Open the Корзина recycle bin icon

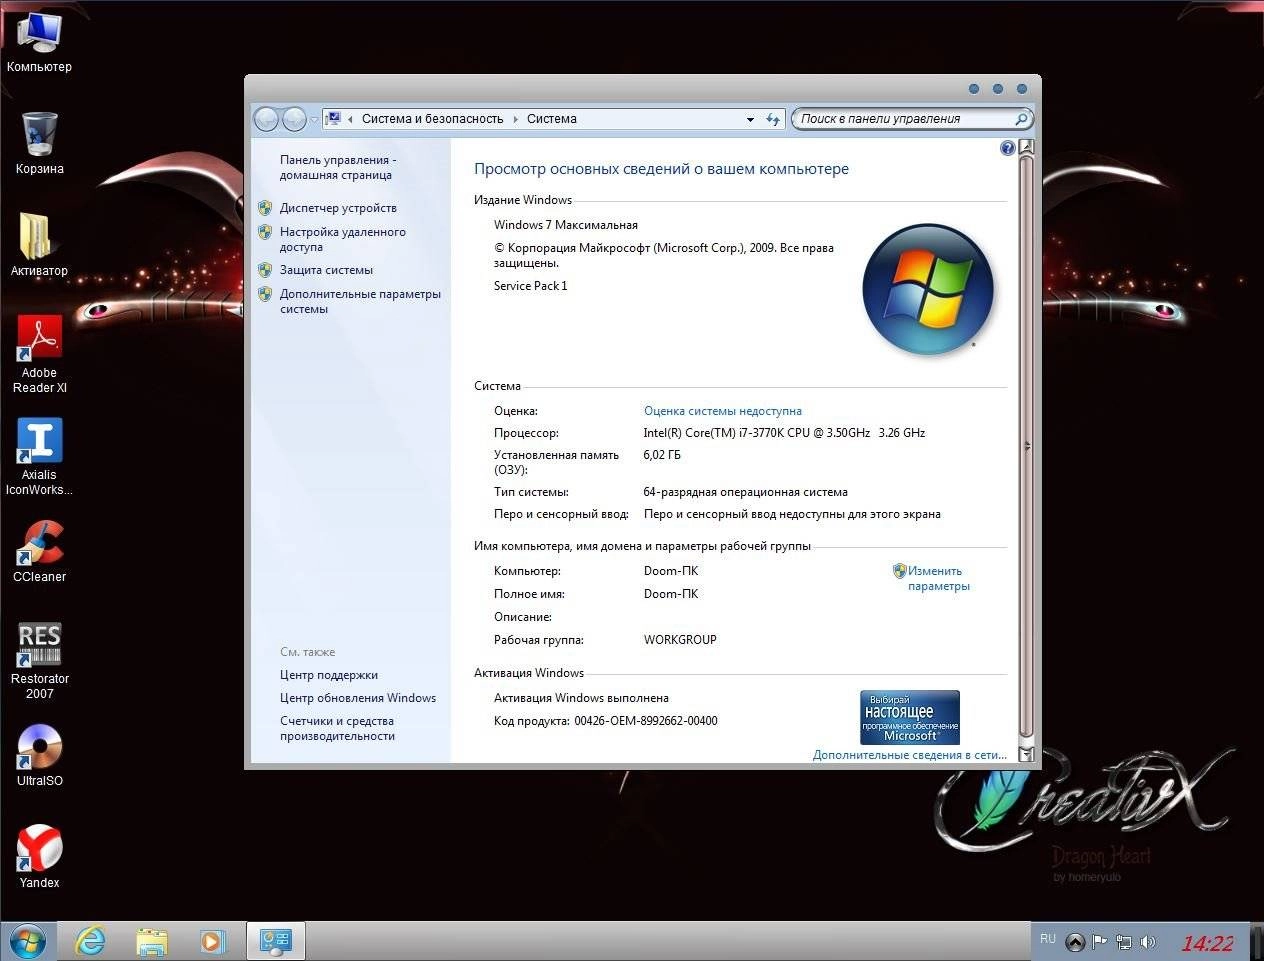tap(39, 143)
